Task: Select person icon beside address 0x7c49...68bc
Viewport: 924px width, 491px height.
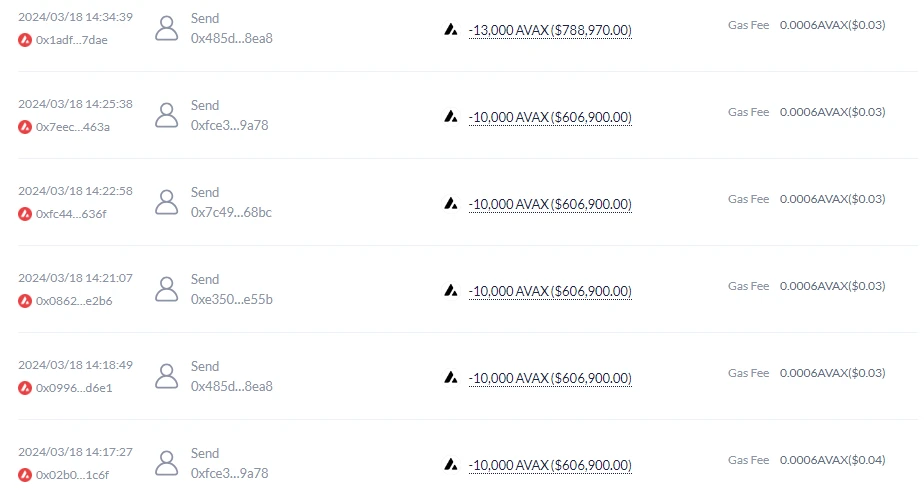Action: click(x=167, y=202)
